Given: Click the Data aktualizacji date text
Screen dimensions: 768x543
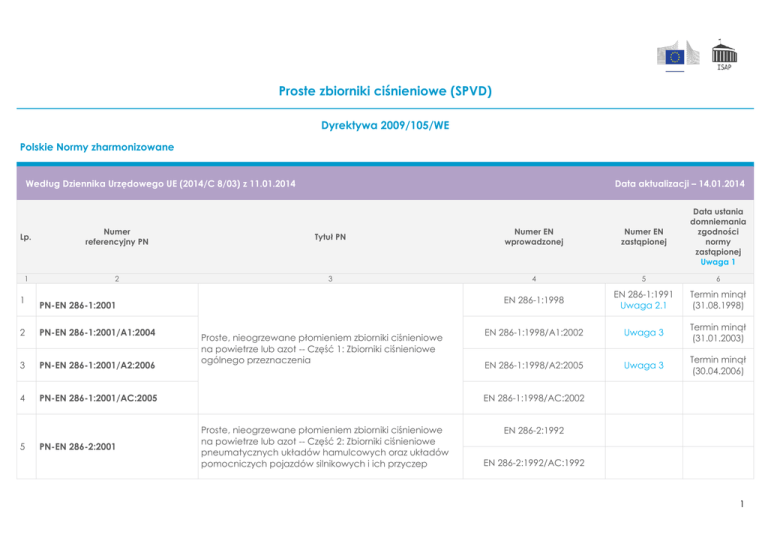Looking at the screenshot, I should (679, 183).
